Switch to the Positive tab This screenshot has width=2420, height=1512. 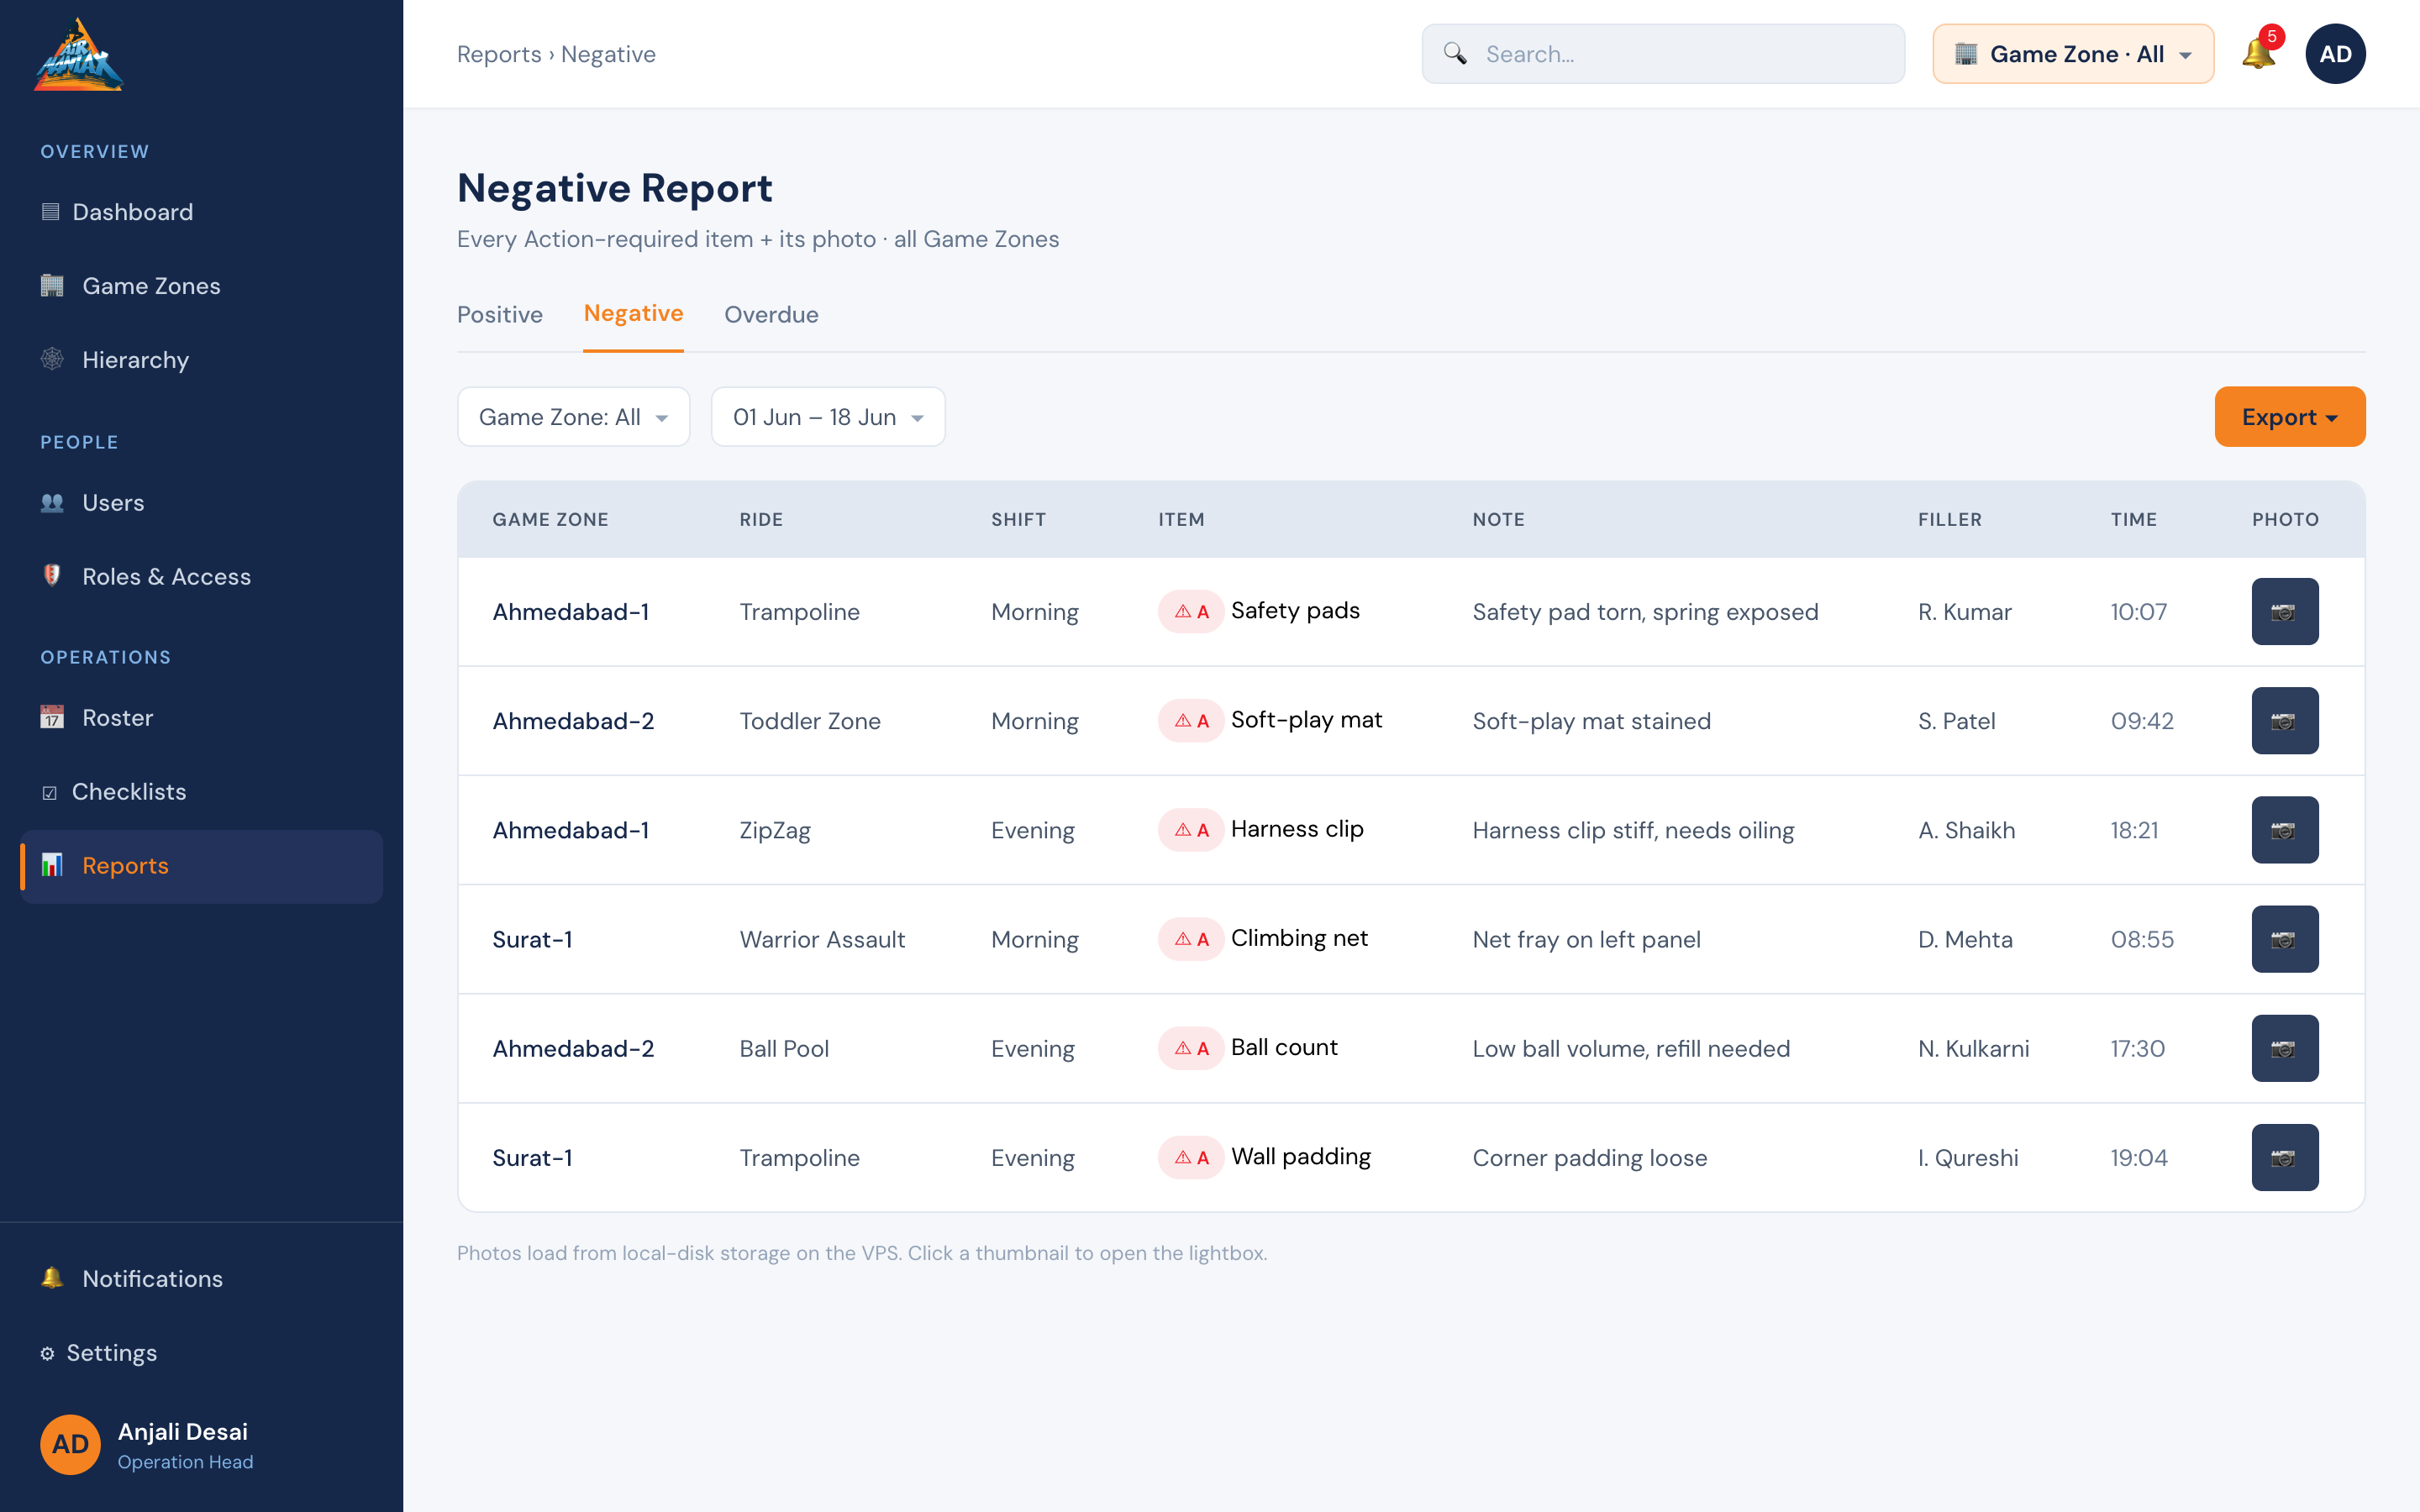(x=499, y=315)
